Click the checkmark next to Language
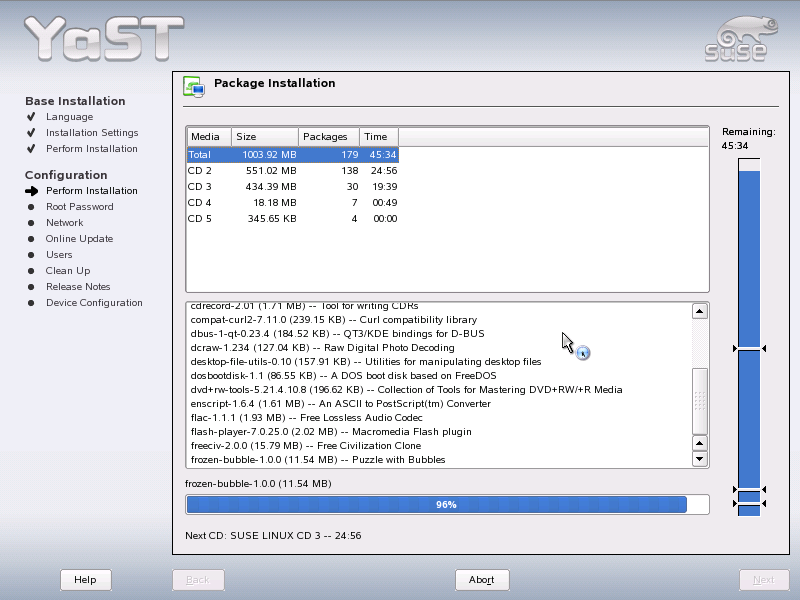This screenshot has height=600, width=800. coord(31,117)
